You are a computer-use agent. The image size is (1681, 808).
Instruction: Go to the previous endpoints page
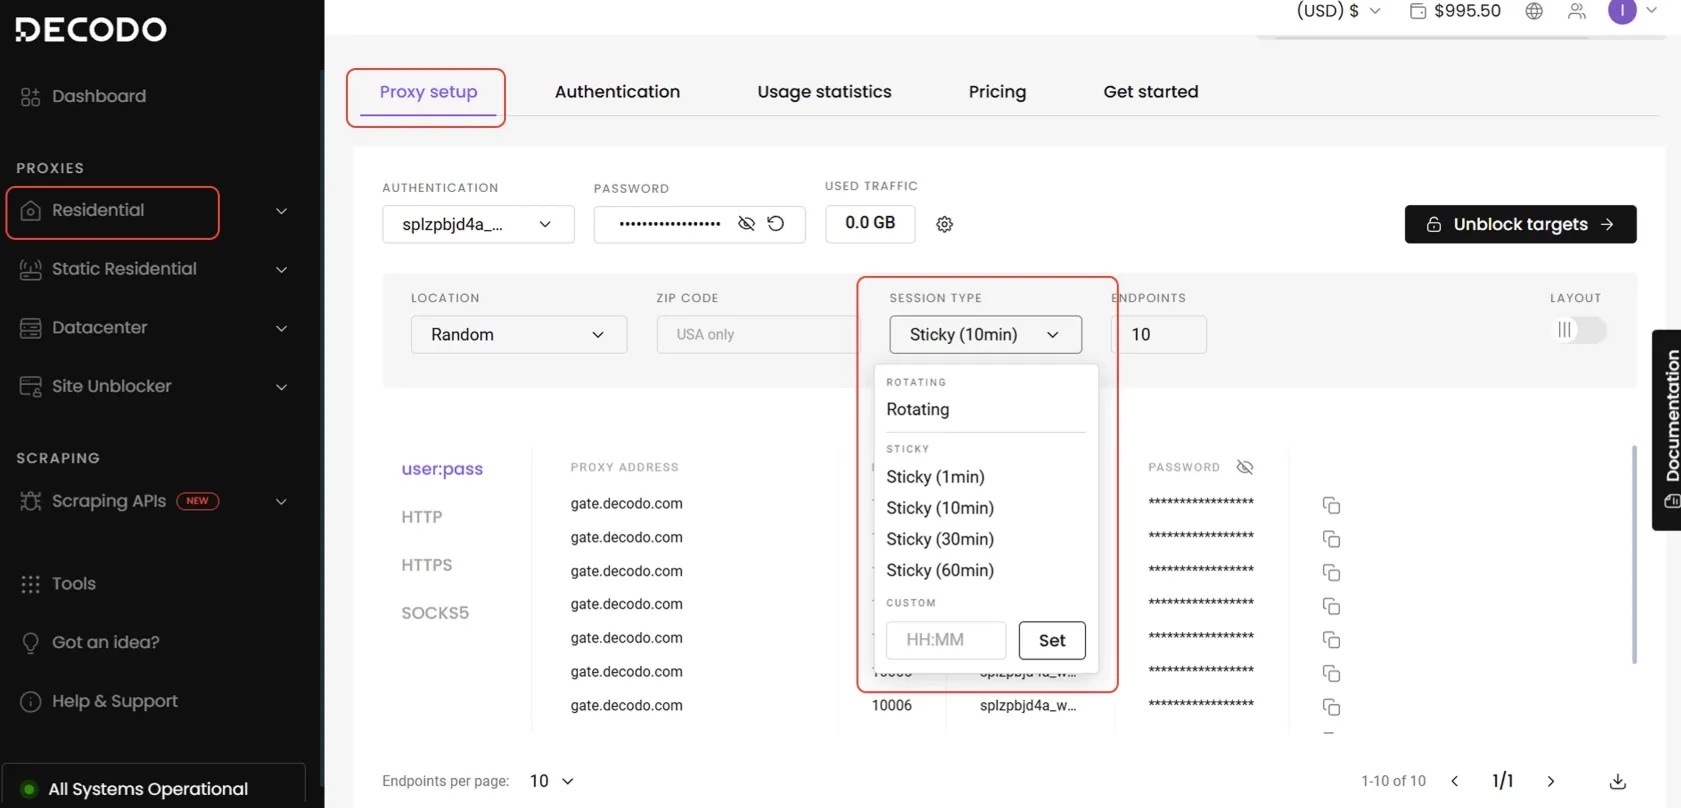point(1455,781)
